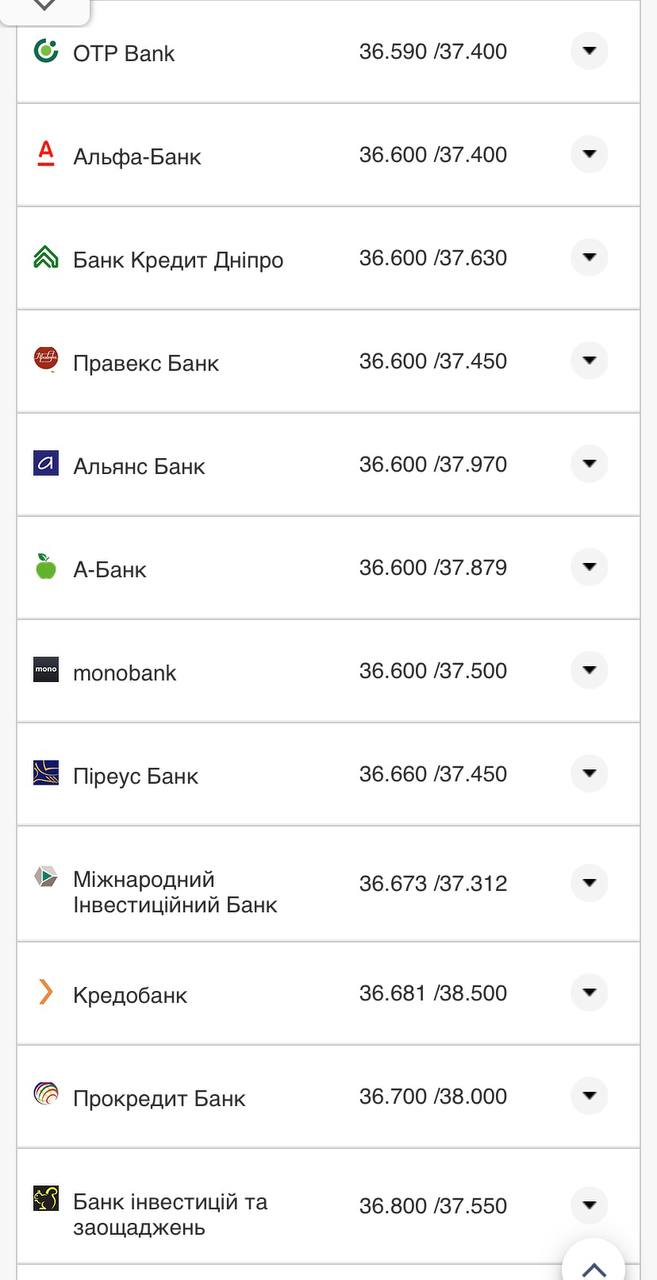657x1280 pixels.
Task: Click the red Альфа-Банк logo
Action: click(x=46, y=153)
